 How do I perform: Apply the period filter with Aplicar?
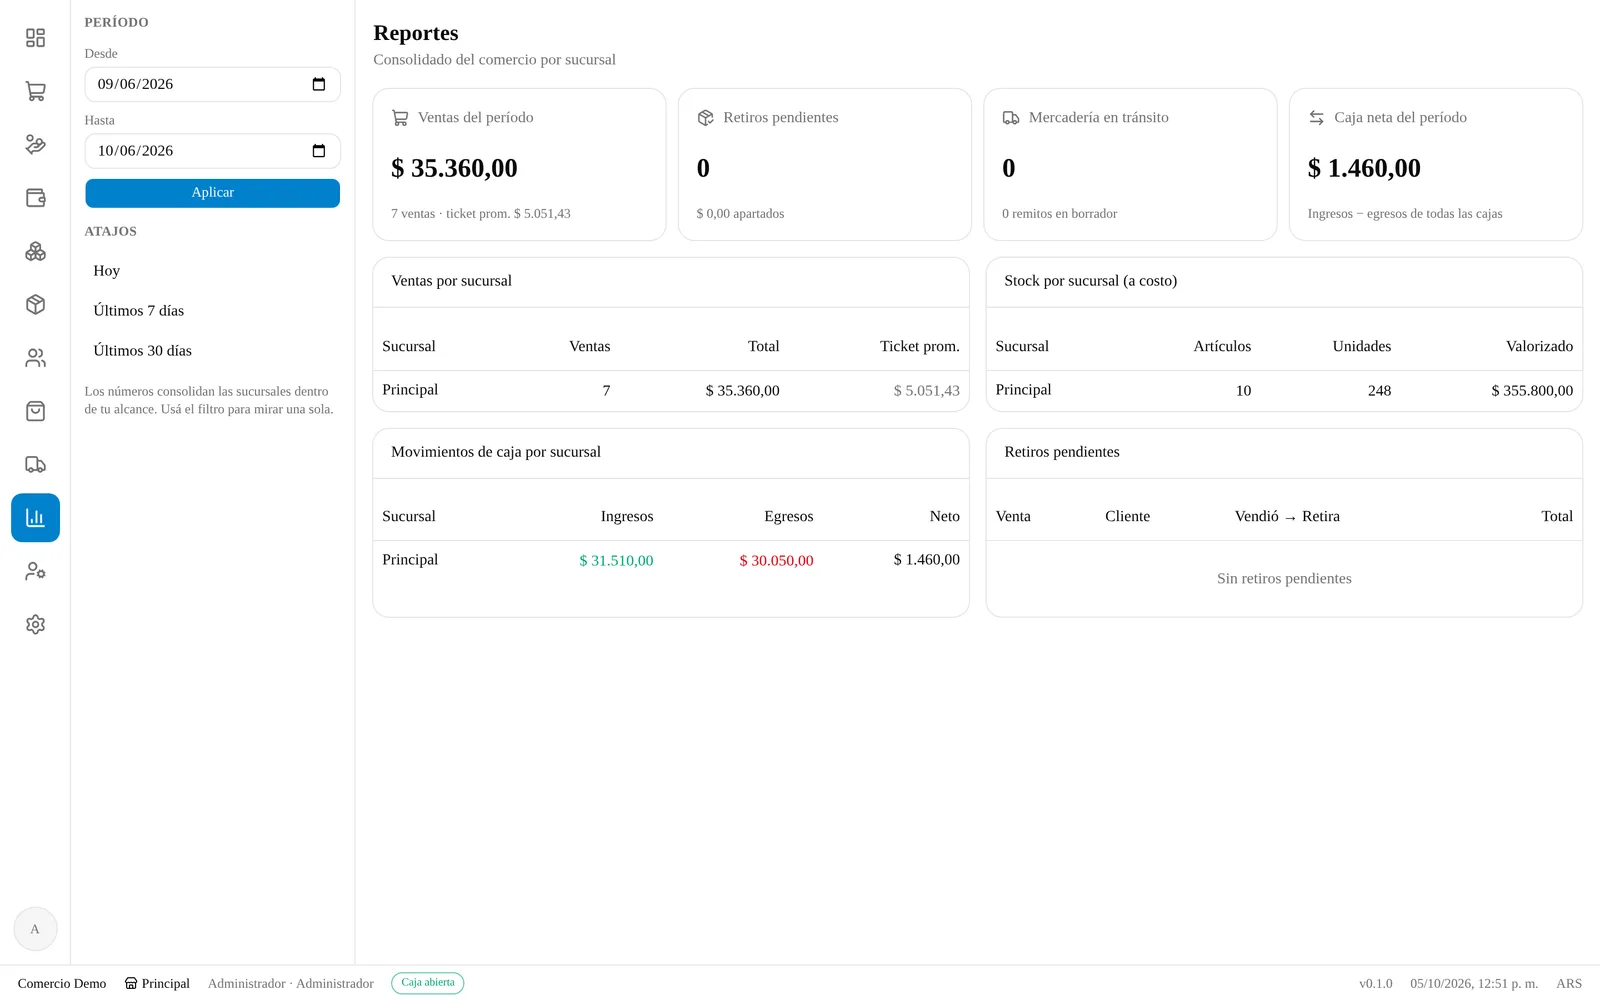coord(212,193)
